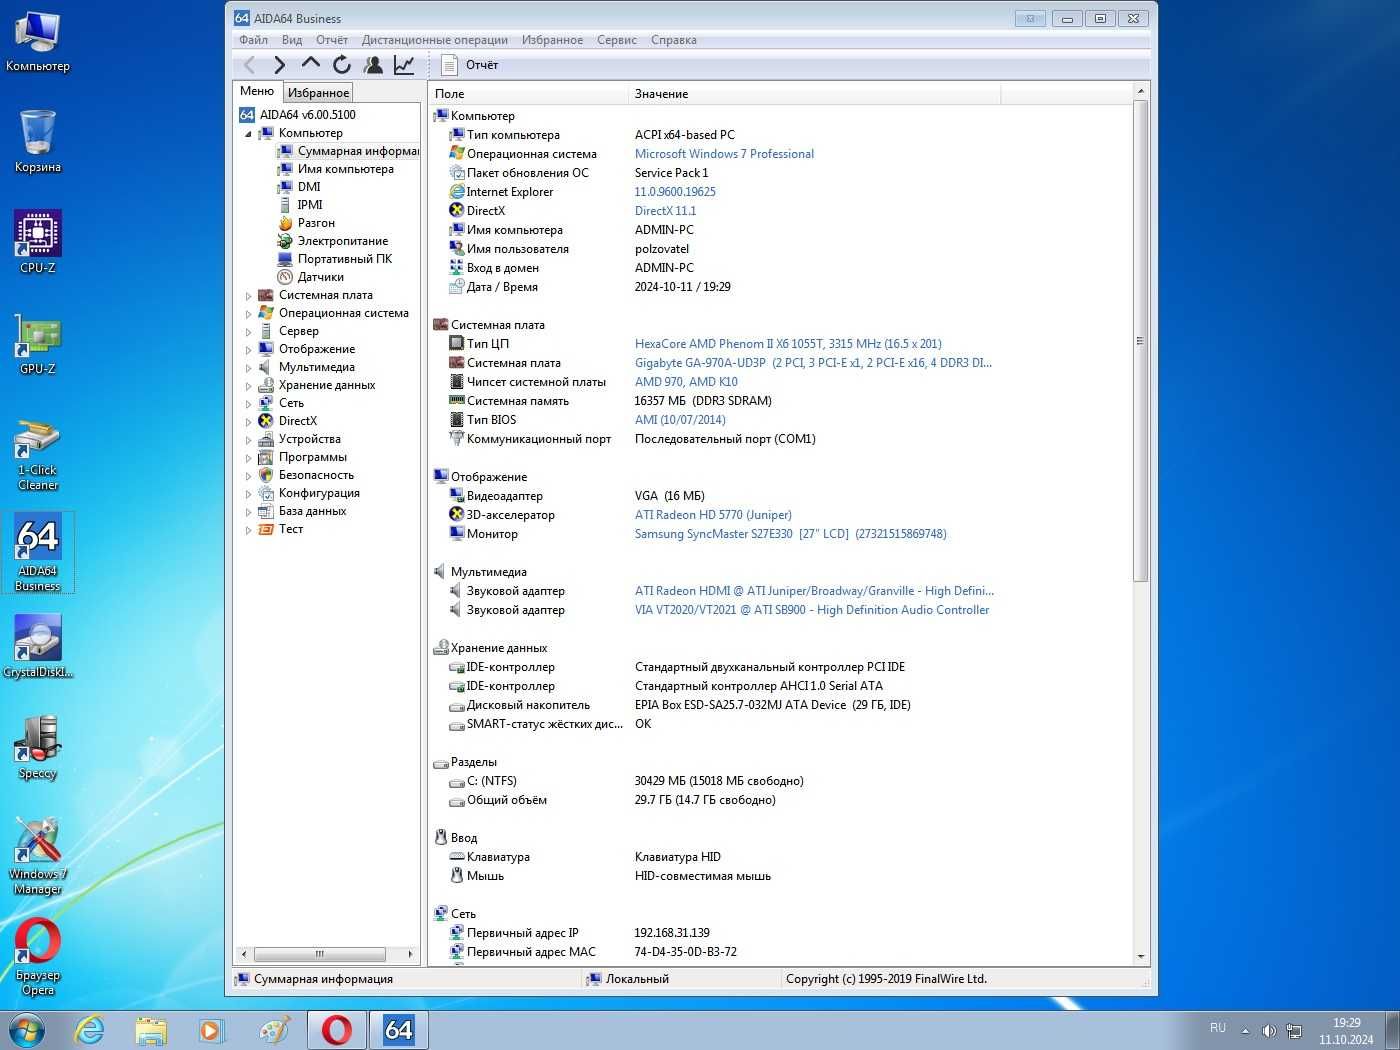Open the CPU-Z desktop icon
The width and height of the screenshot is (1400, 1050).
point(38,242)
